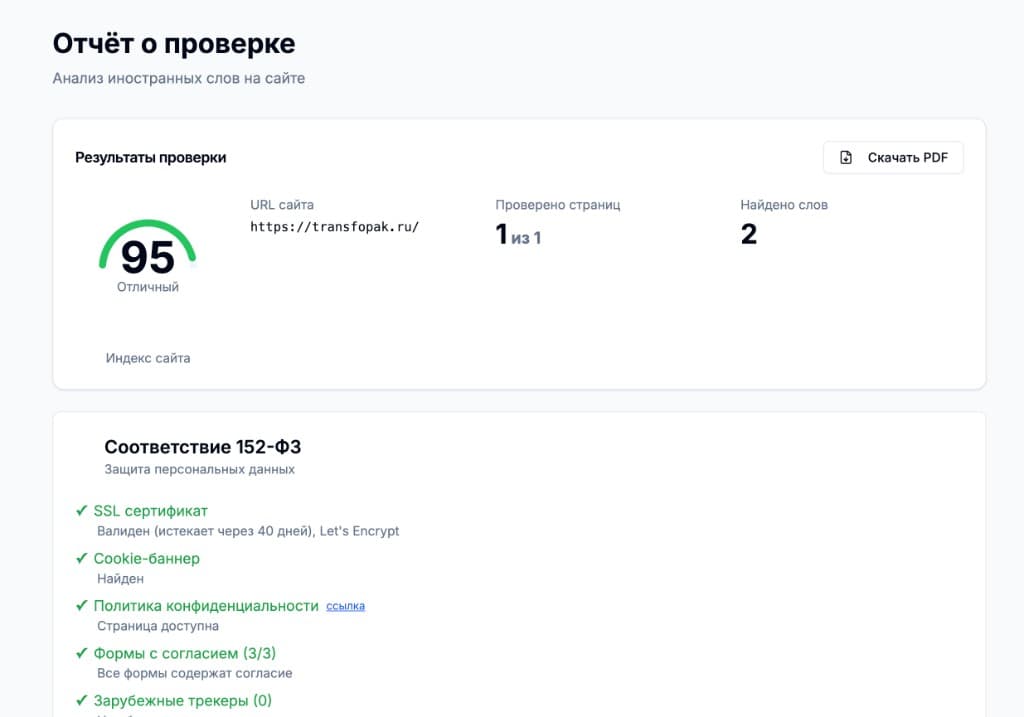Click the checkmark beside SSL сертификат
The image size is (1024, 717).
coord(80,511)
